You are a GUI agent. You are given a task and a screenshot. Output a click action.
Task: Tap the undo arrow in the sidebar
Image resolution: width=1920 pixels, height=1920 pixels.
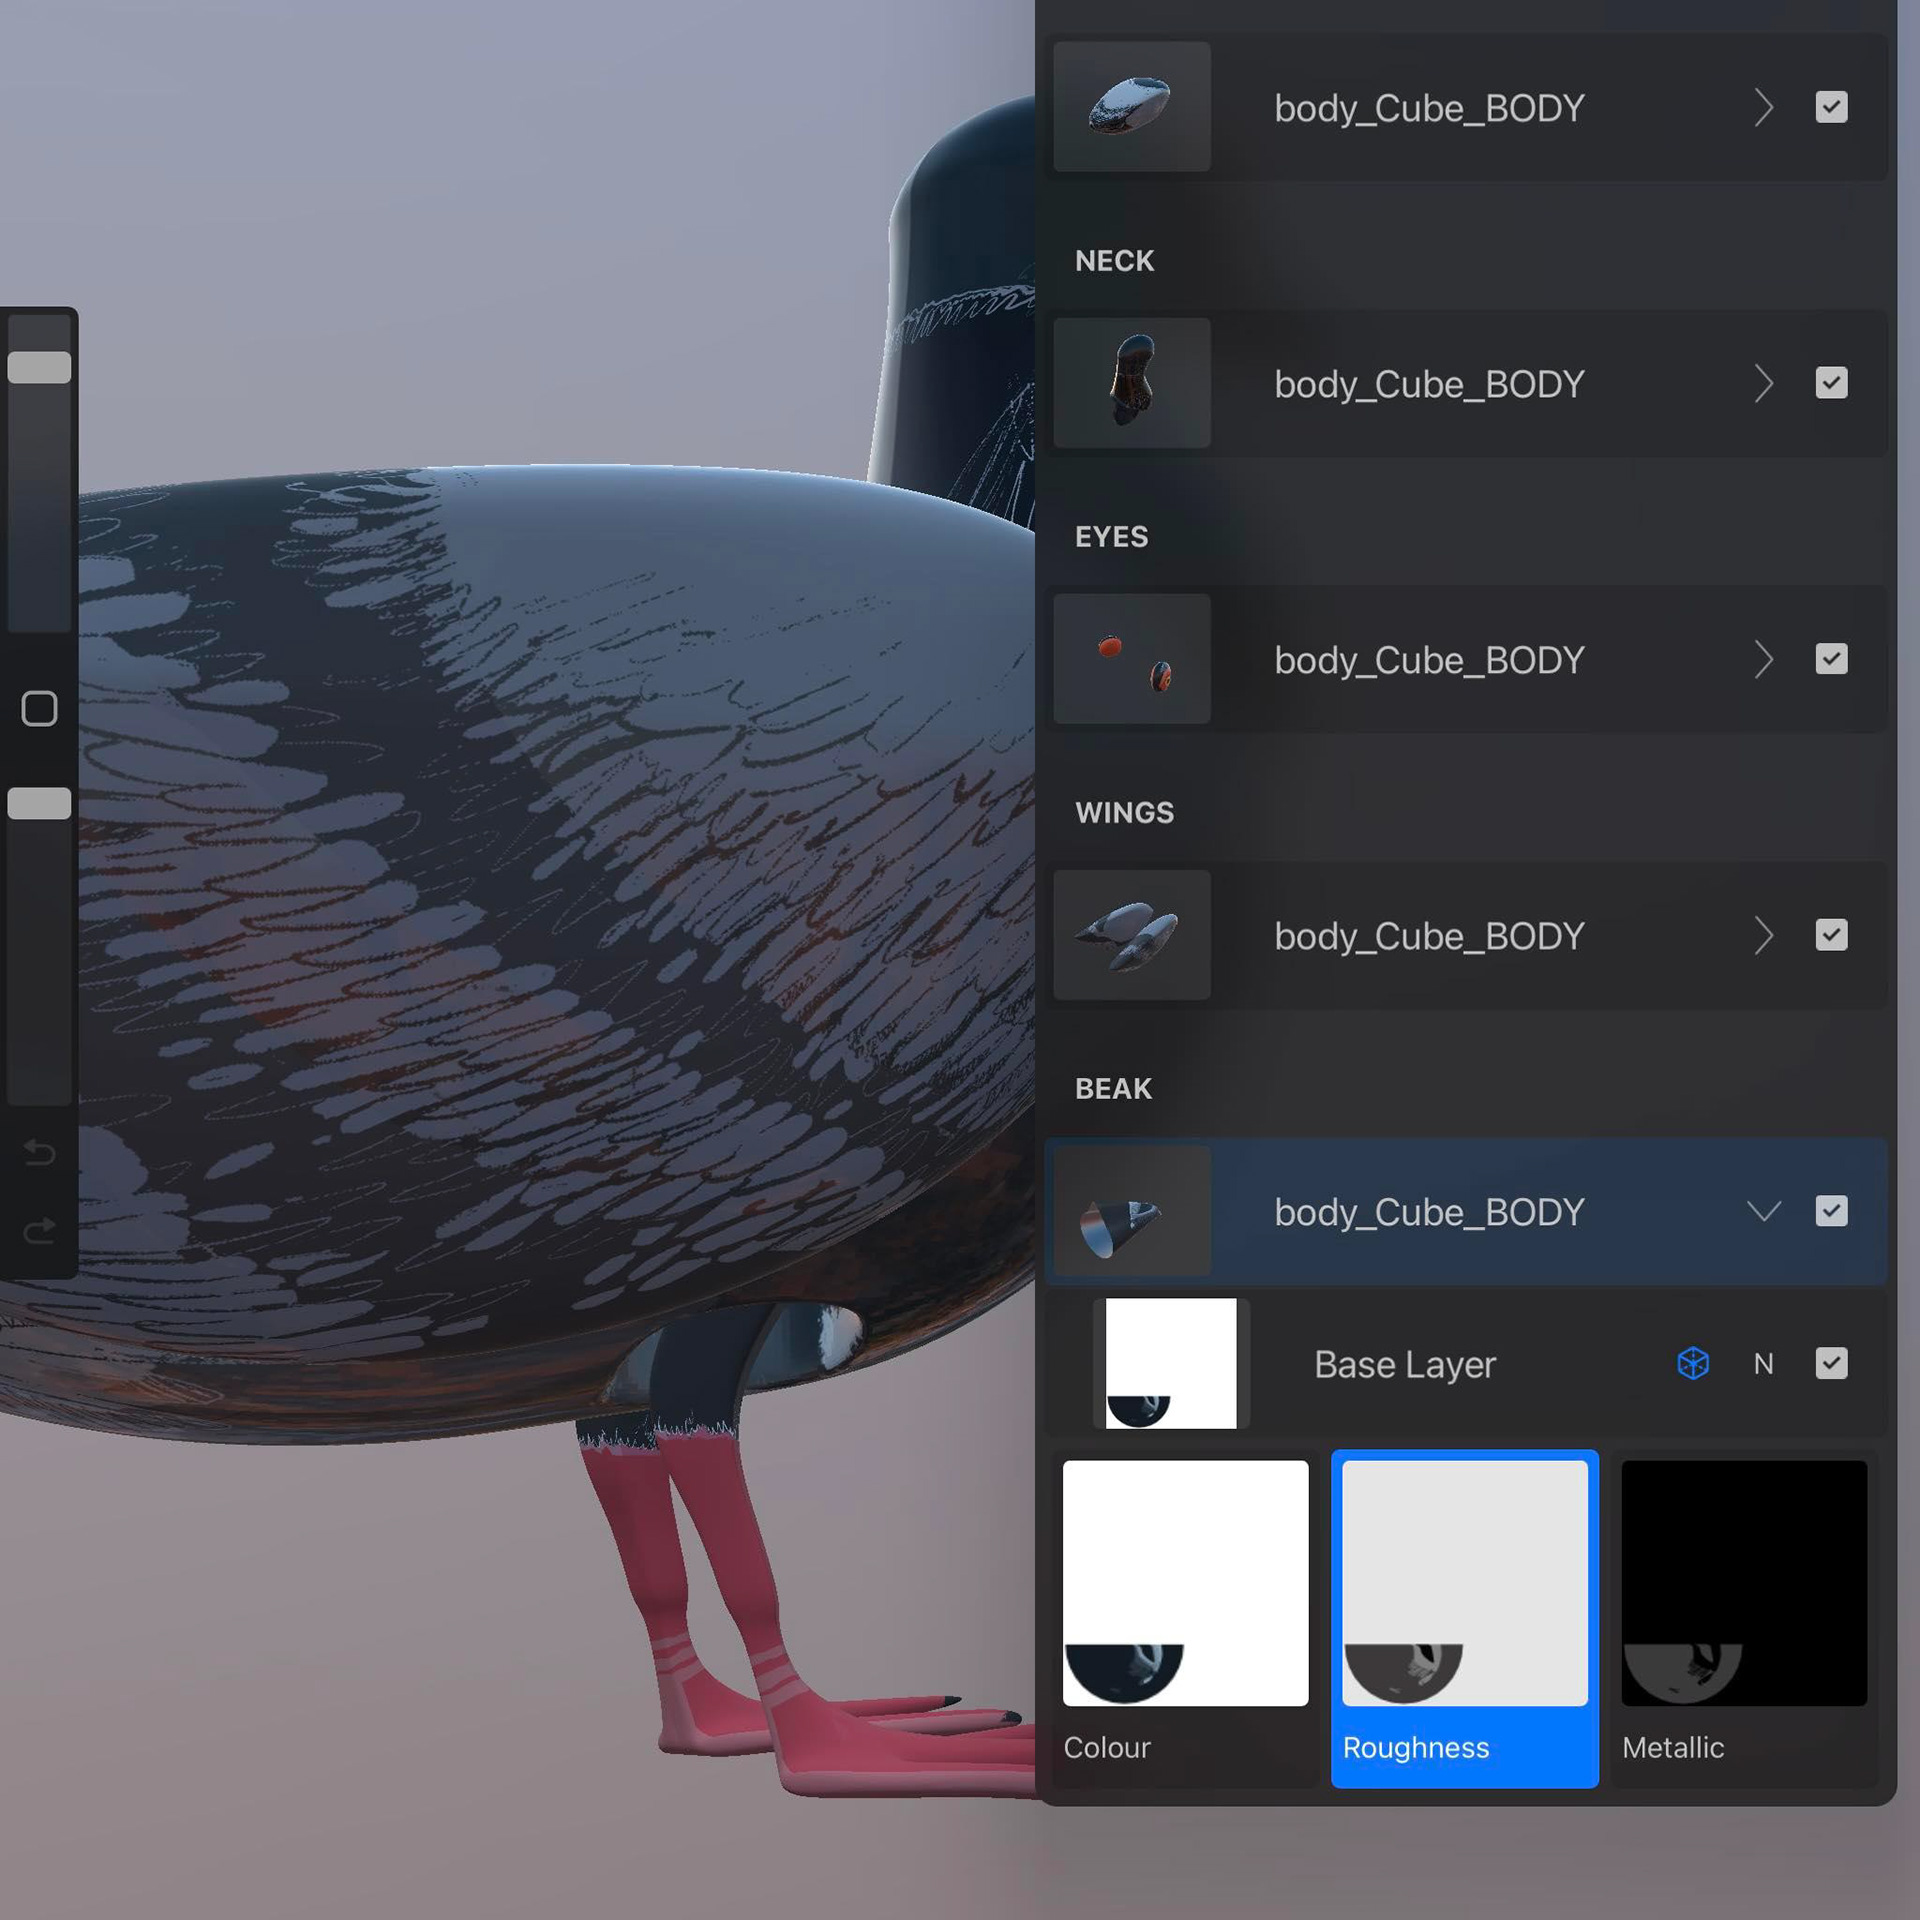tap(39, 1153)
